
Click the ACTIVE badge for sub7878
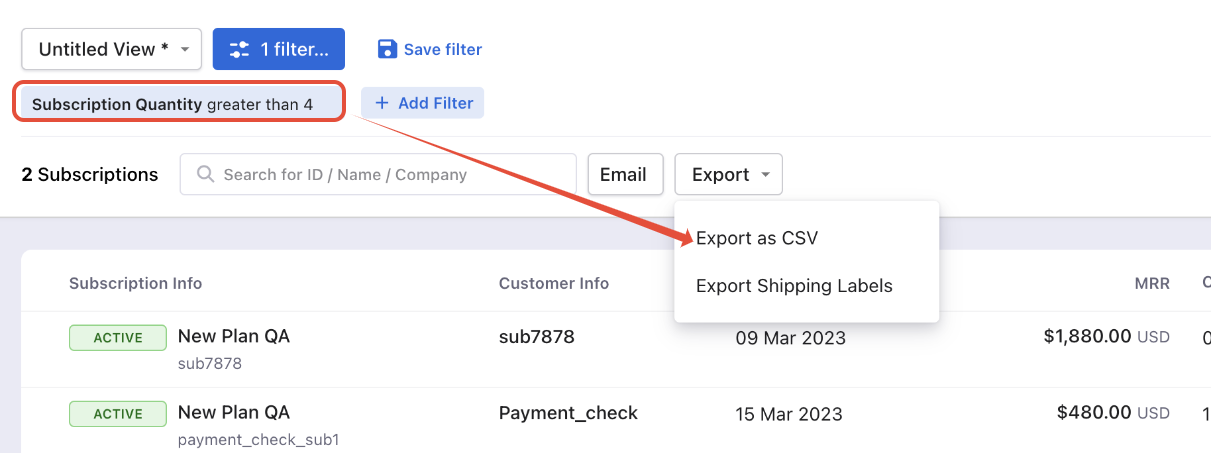pyautogui.click(x=118, y=337)
